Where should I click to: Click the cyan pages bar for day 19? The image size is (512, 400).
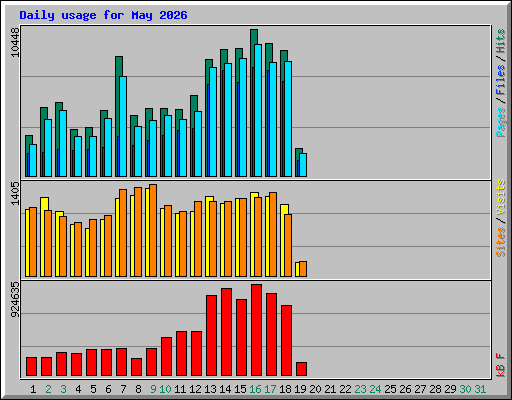tap(303, 165)
